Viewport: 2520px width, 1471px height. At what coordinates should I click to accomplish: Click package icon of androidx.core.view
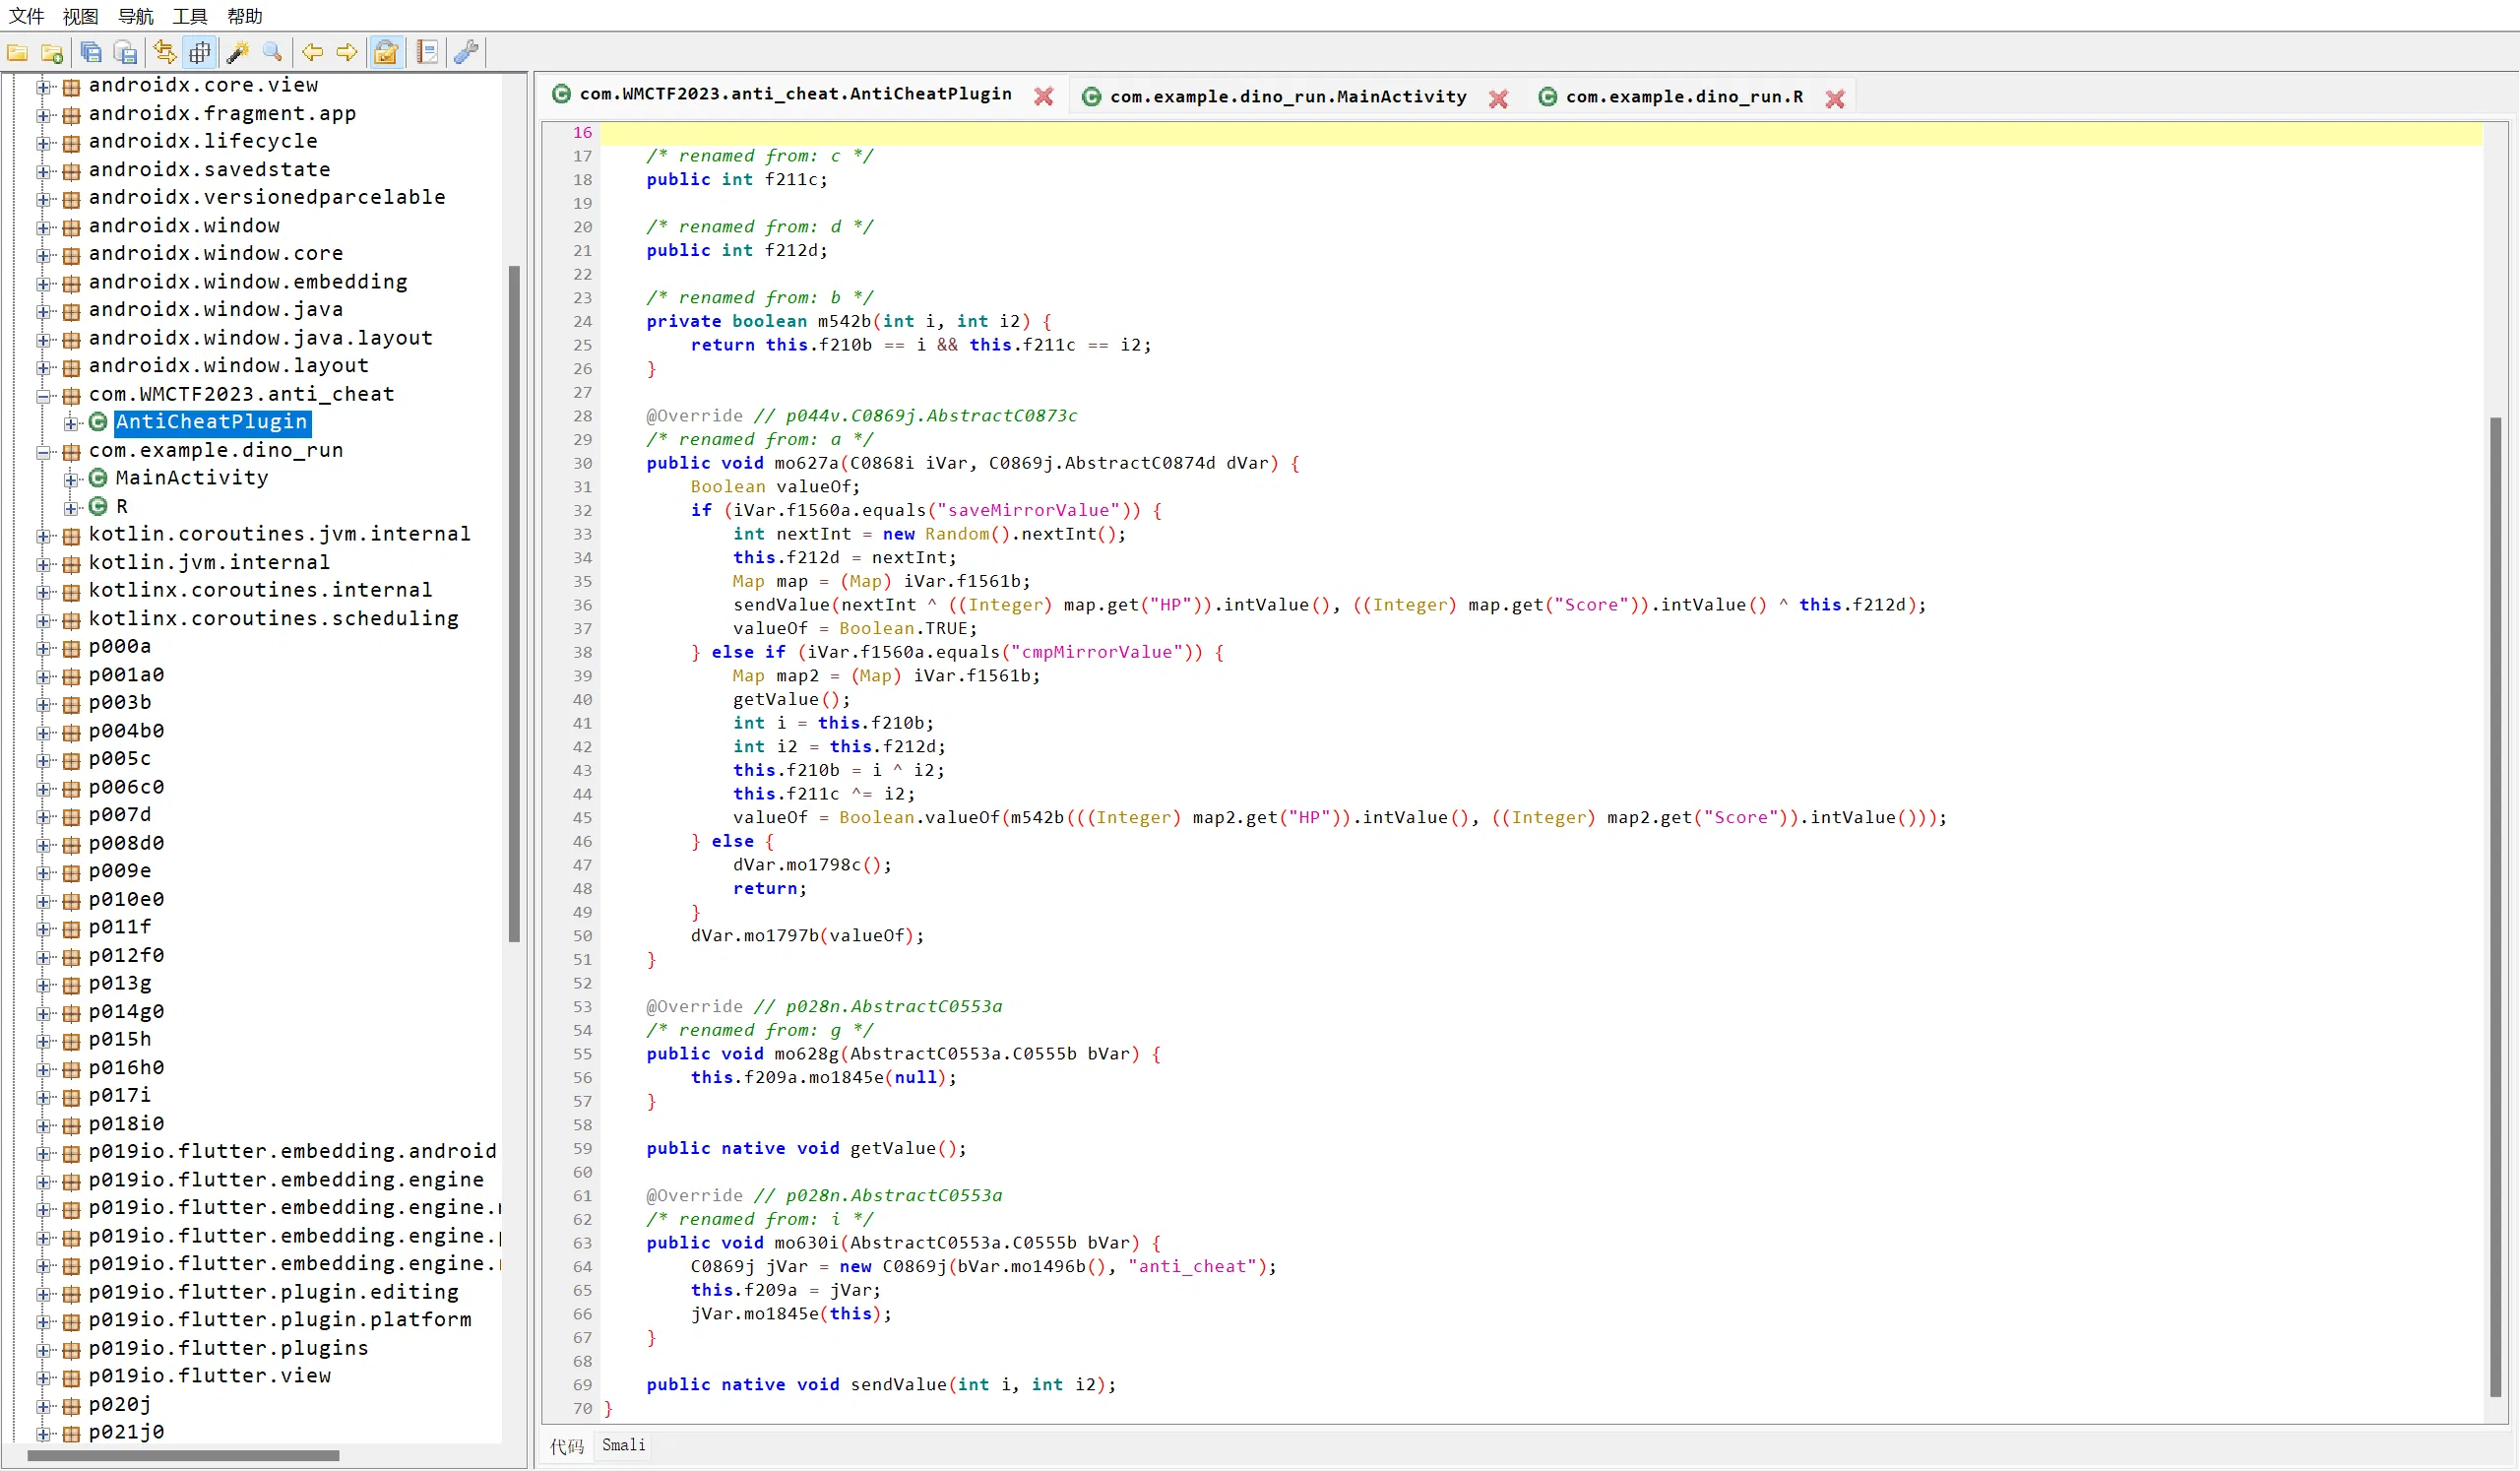coord(71,86)
